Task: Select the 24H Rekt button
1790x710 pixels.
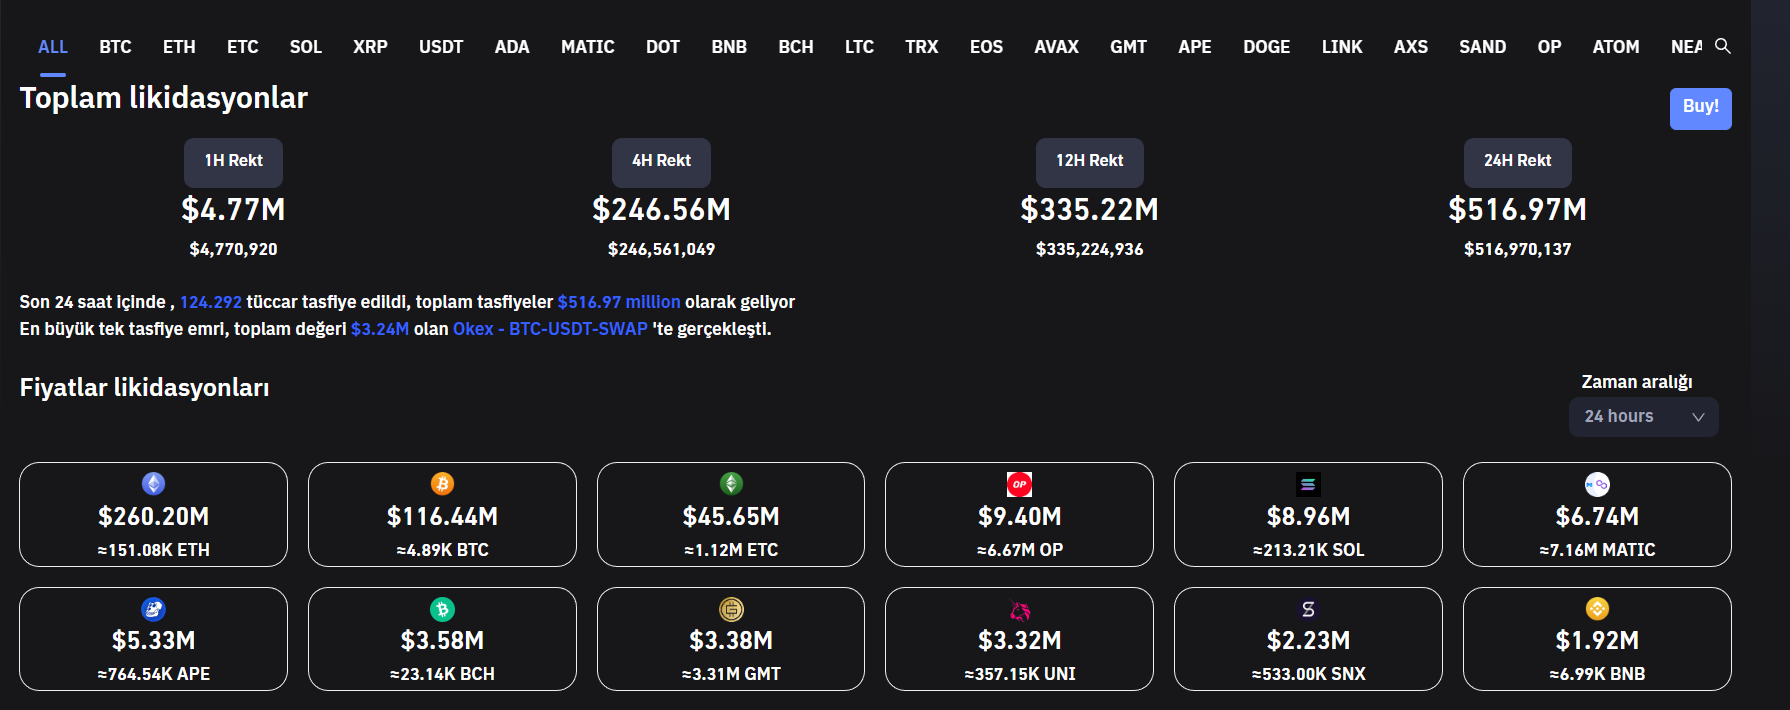Action: tap(1517, 161)
